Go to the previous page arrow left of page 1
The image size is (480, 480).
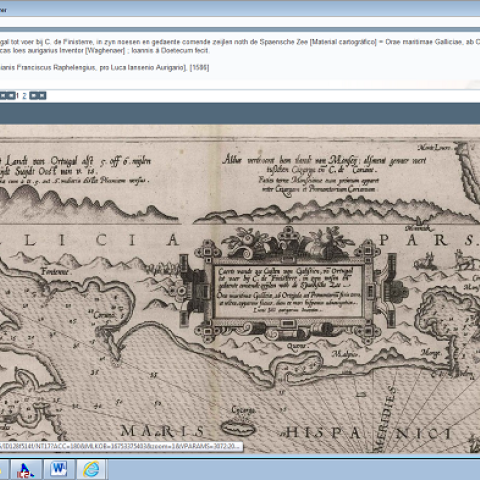point(11,96)
